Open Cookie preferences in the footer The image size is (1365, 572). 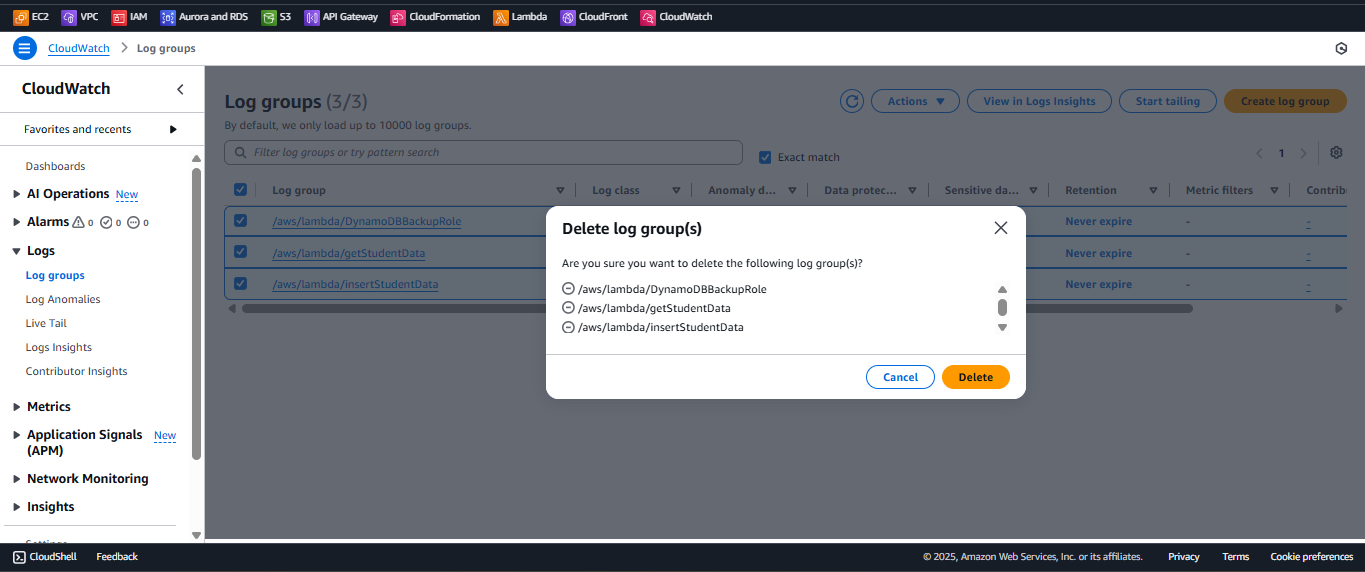pos(1311,557)
